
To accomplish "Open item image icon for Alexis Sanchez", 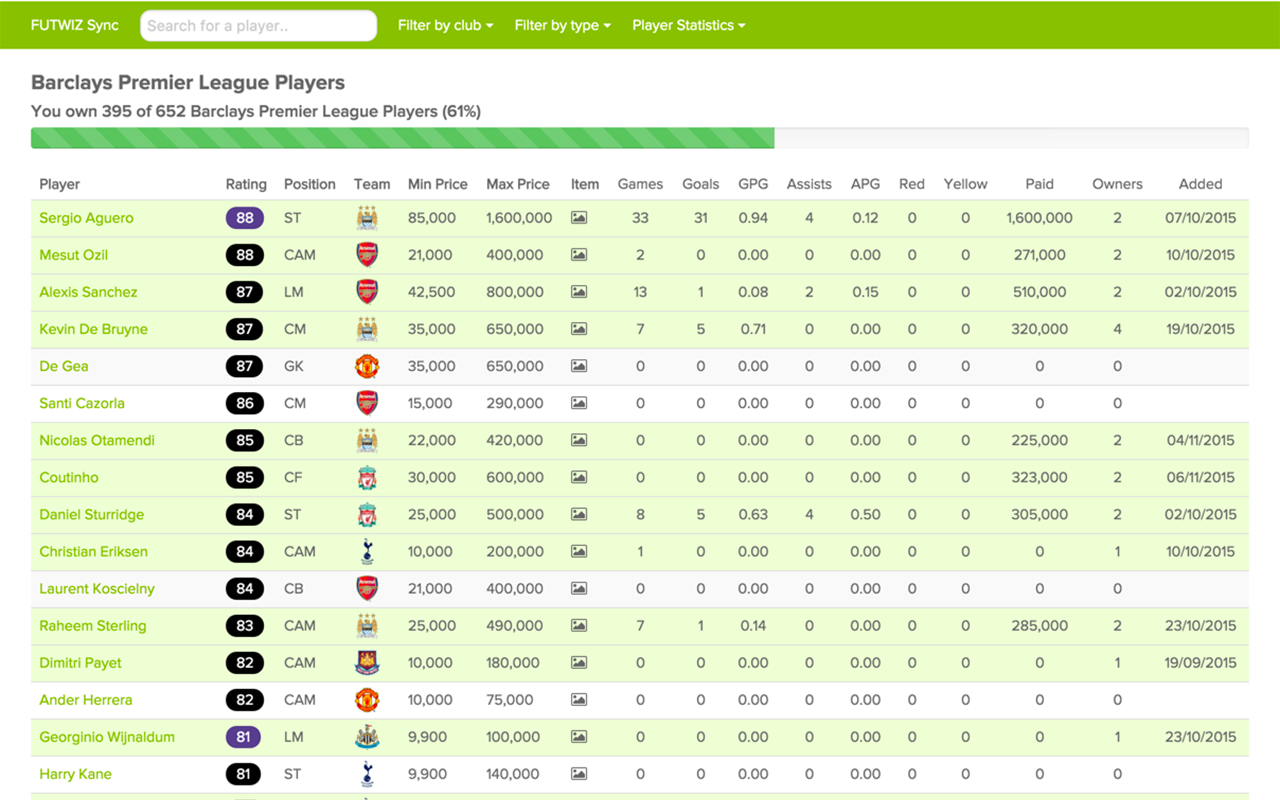I will 579,292.
